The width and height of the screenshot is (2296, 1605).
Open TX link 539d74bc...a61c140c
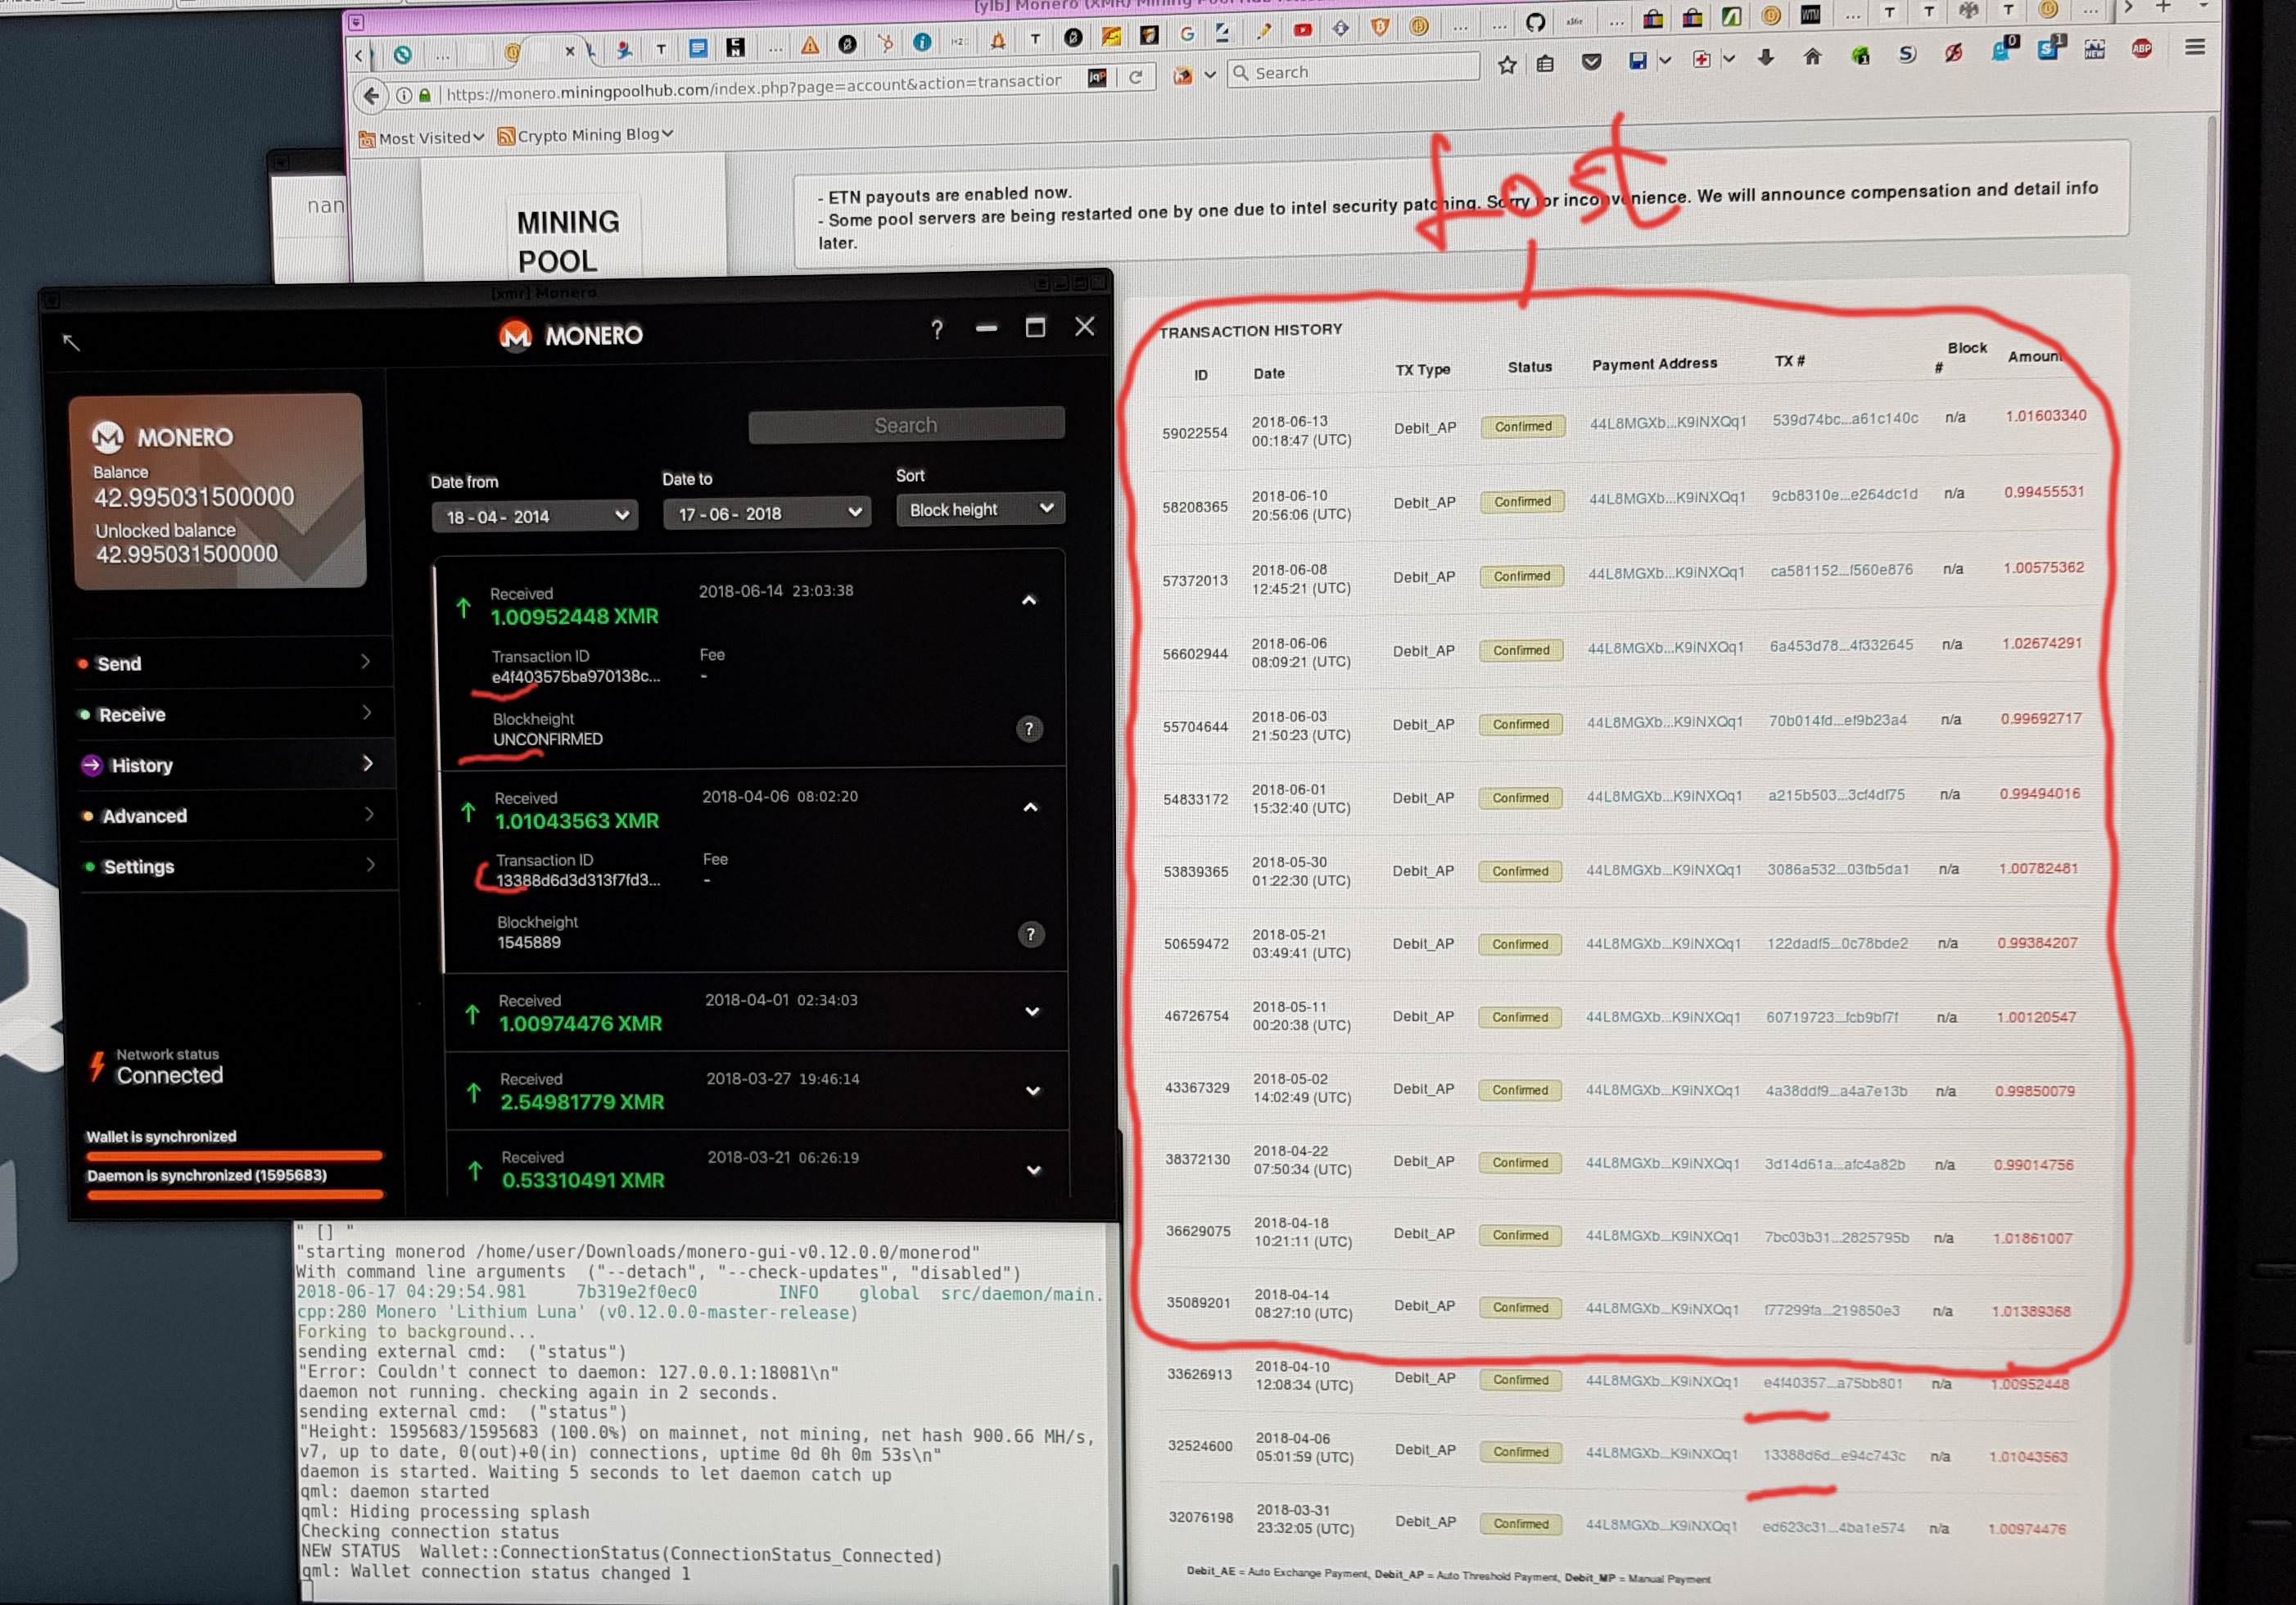1845,419
